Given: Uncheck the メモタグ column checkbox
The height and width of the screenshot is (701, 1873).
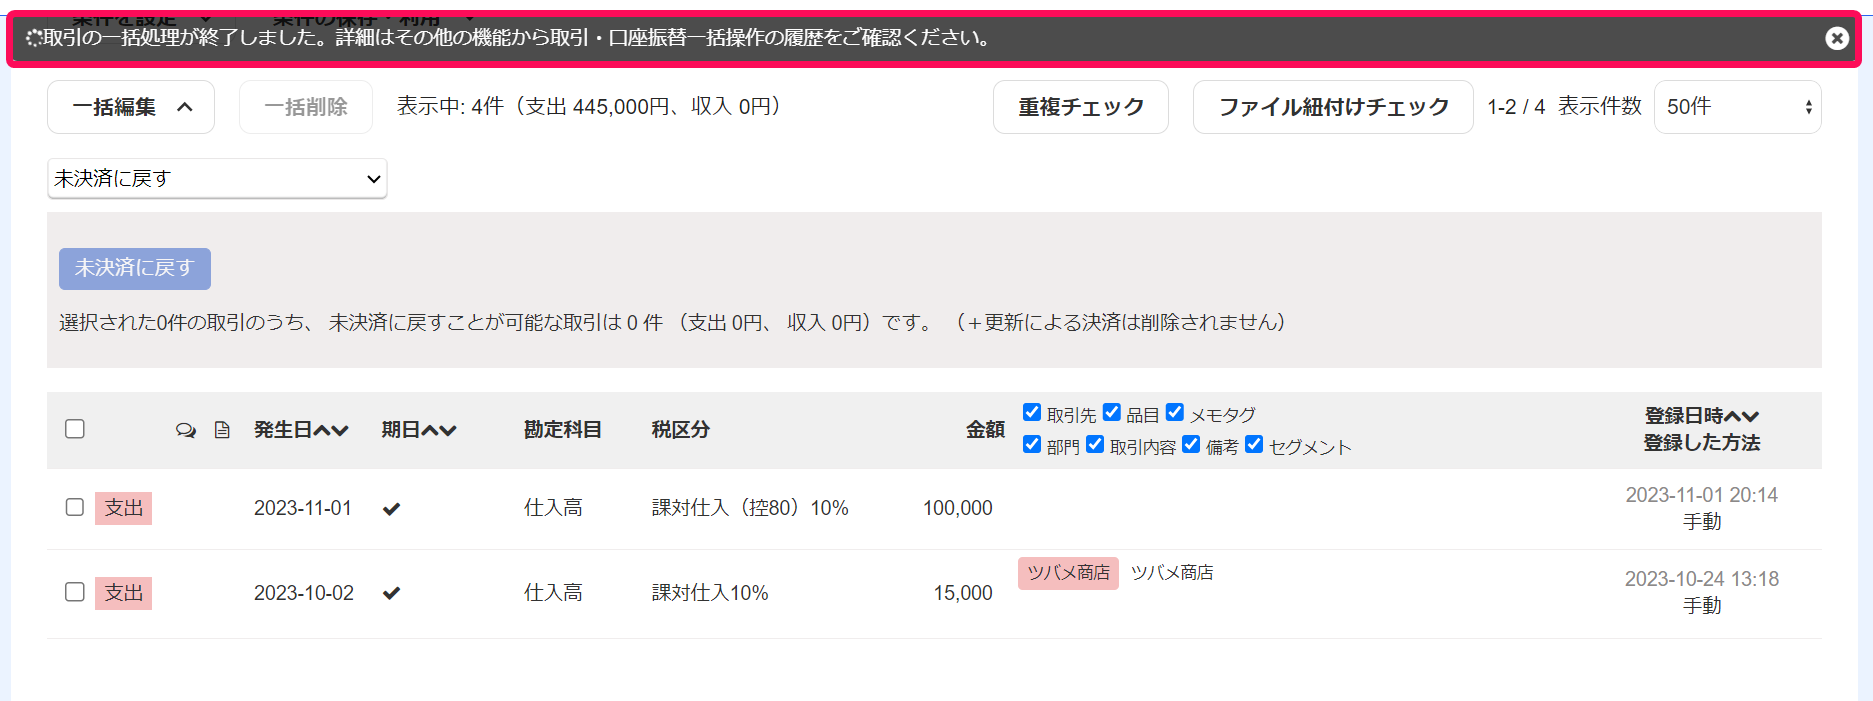Looking at the screenshot, I should [x=1175, y=412].
